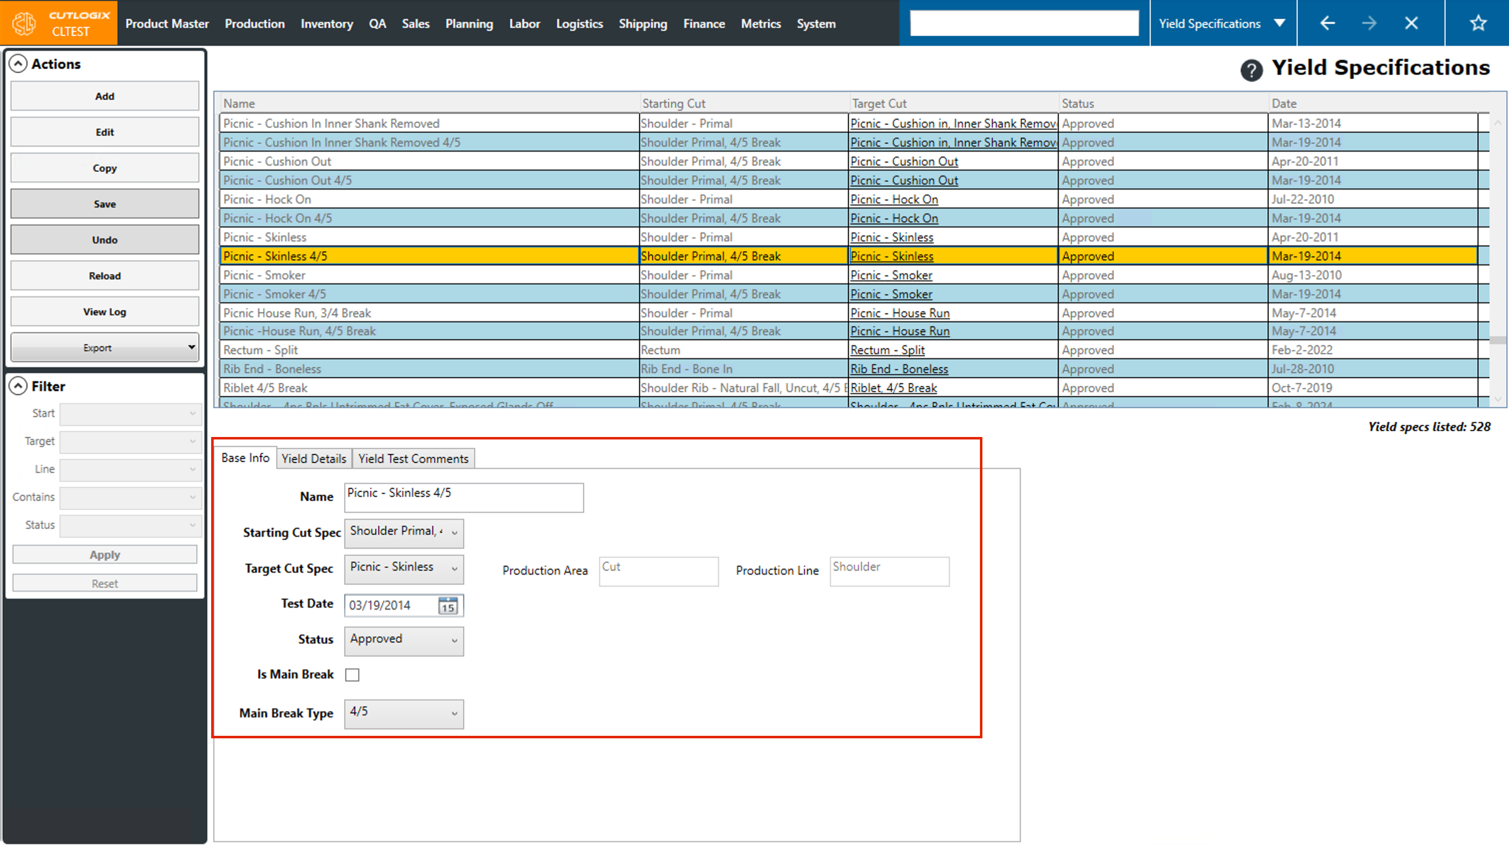1509x845 pixels.
Task: Click the Name input field
Action: (463, 497)
